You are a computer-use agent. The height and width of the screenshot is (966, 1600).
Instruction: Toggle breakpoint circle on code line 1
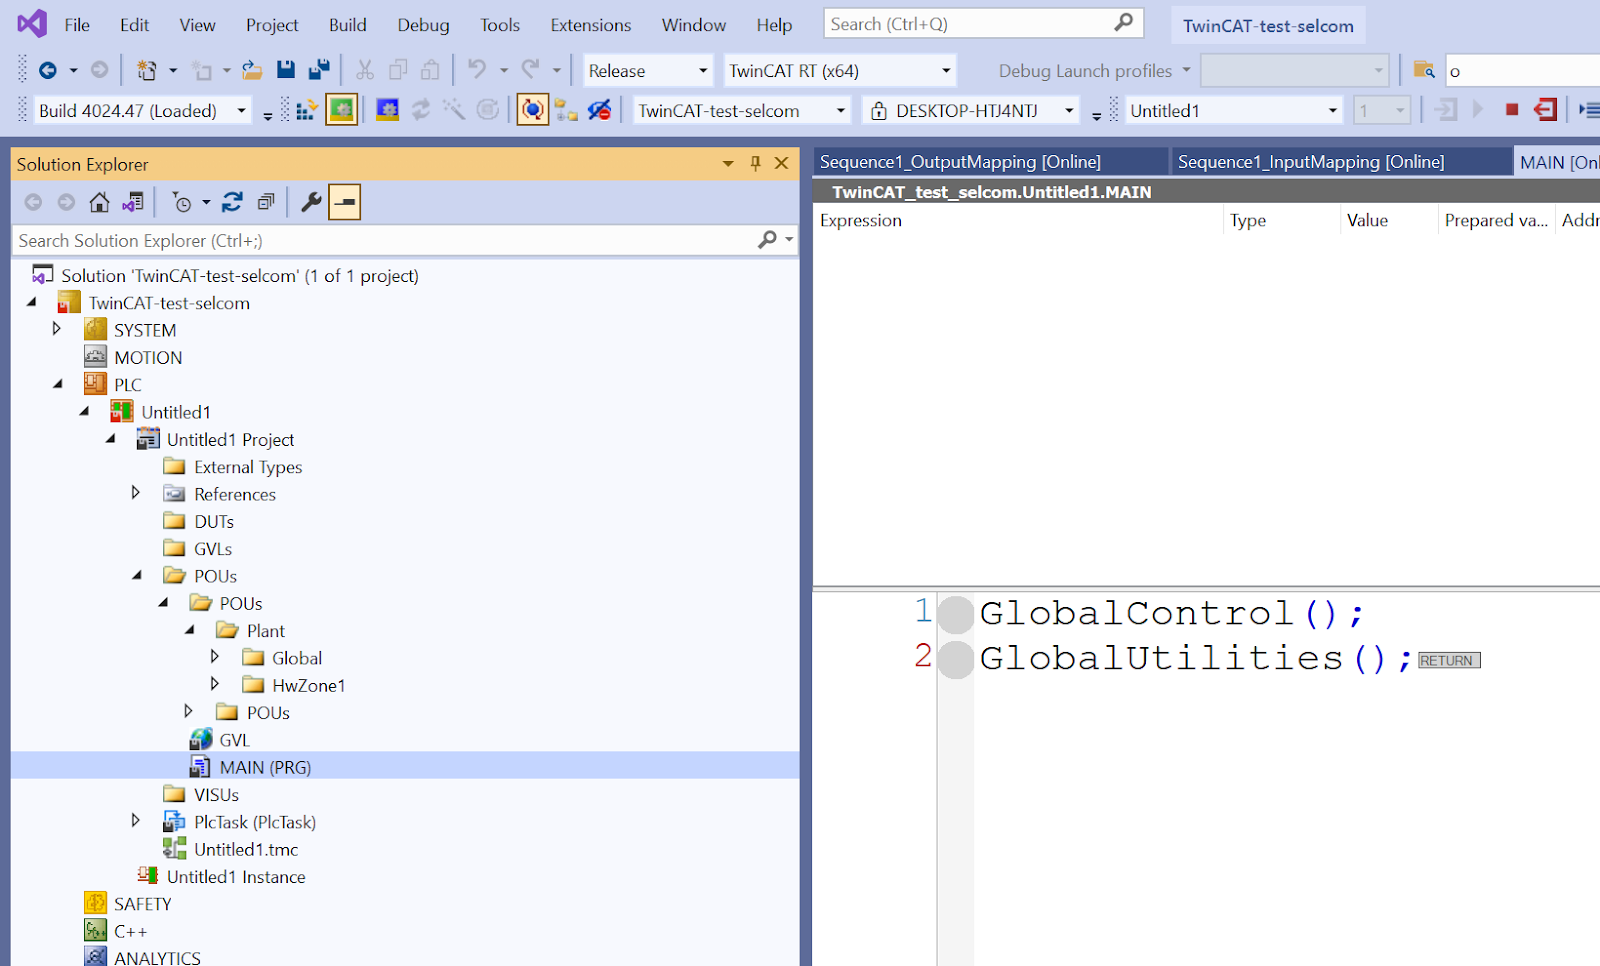click(x=956, y=614)
